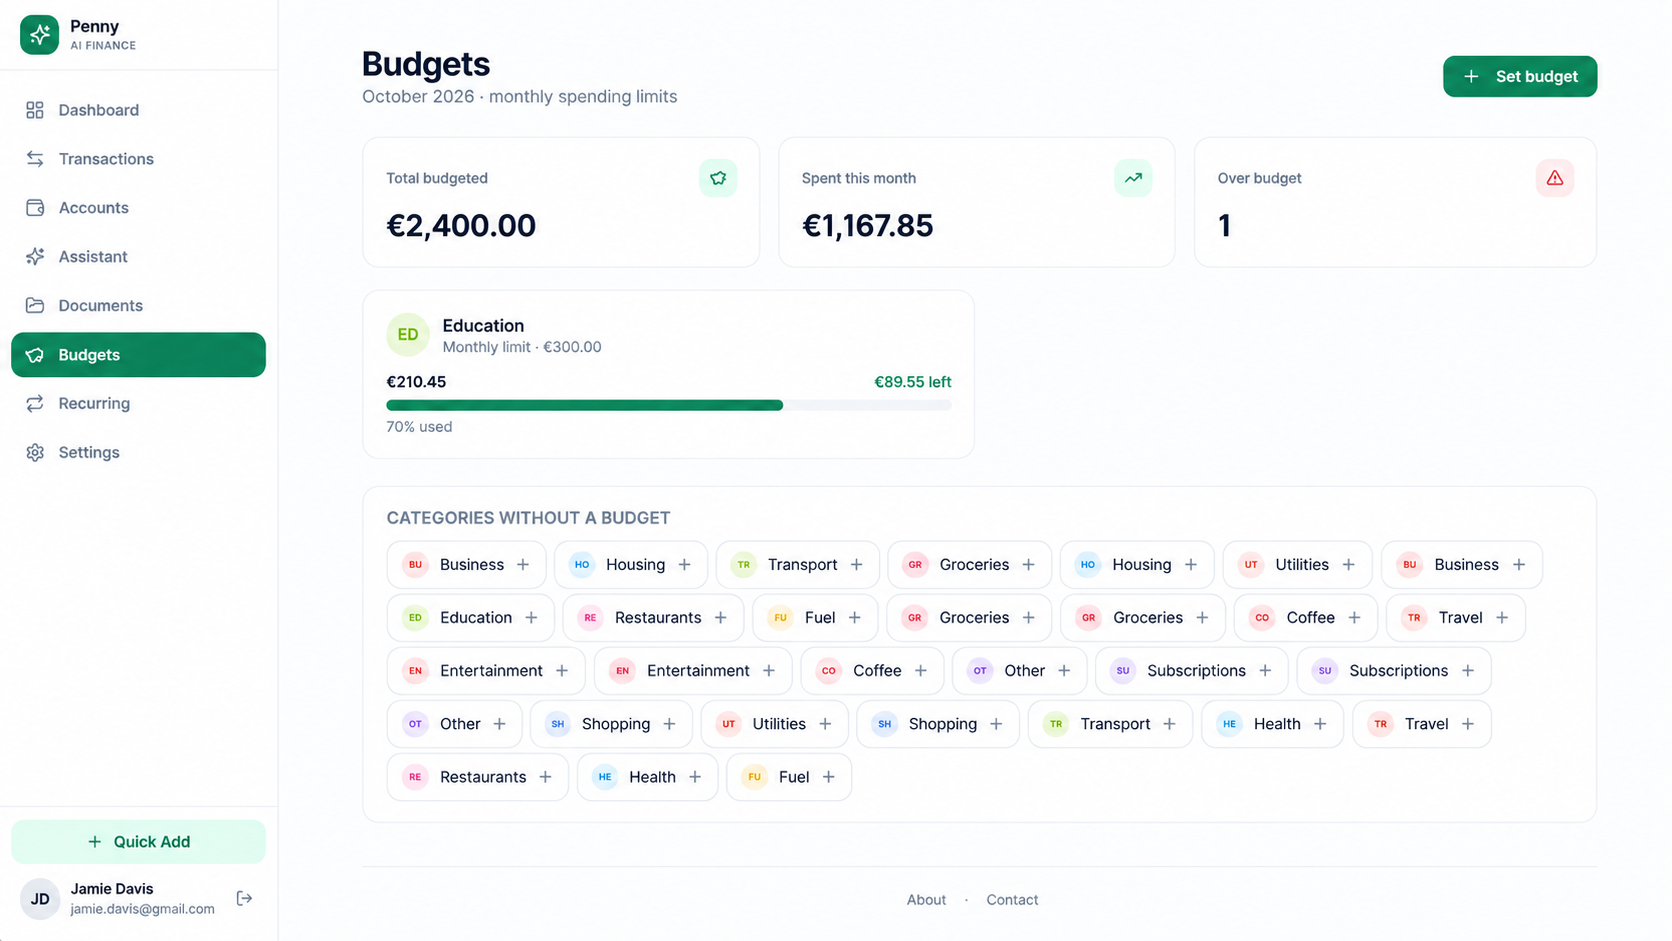The image size is (1672, 941).
Task: Open the About footer link
Action: click(x=926, y=900)
